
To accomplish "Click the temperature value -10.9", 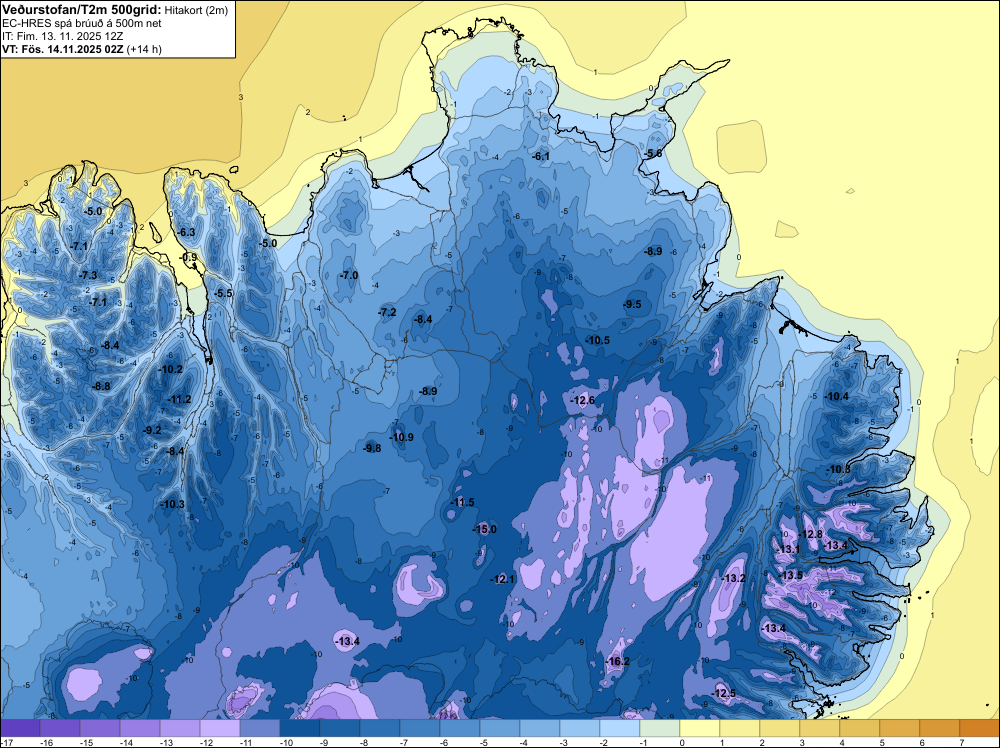I will (x=402, y=437).
